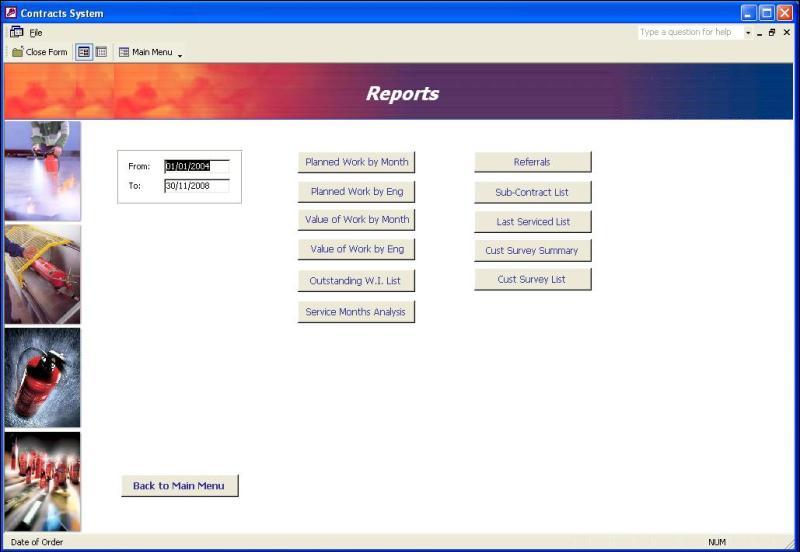Click Main Menu in the toolbar
800x552 pixels.
(146, 52)
